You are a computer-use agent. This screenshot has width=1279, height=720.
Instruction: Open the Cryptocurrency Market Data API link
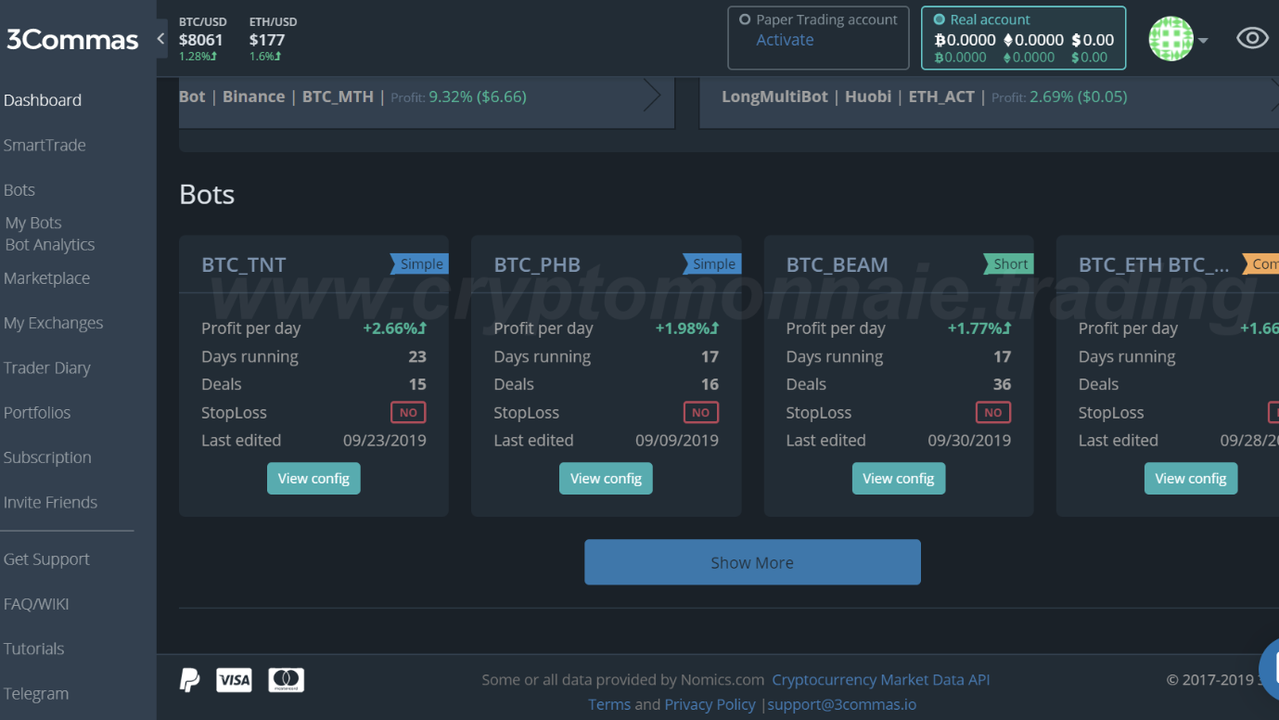point(880,679)
